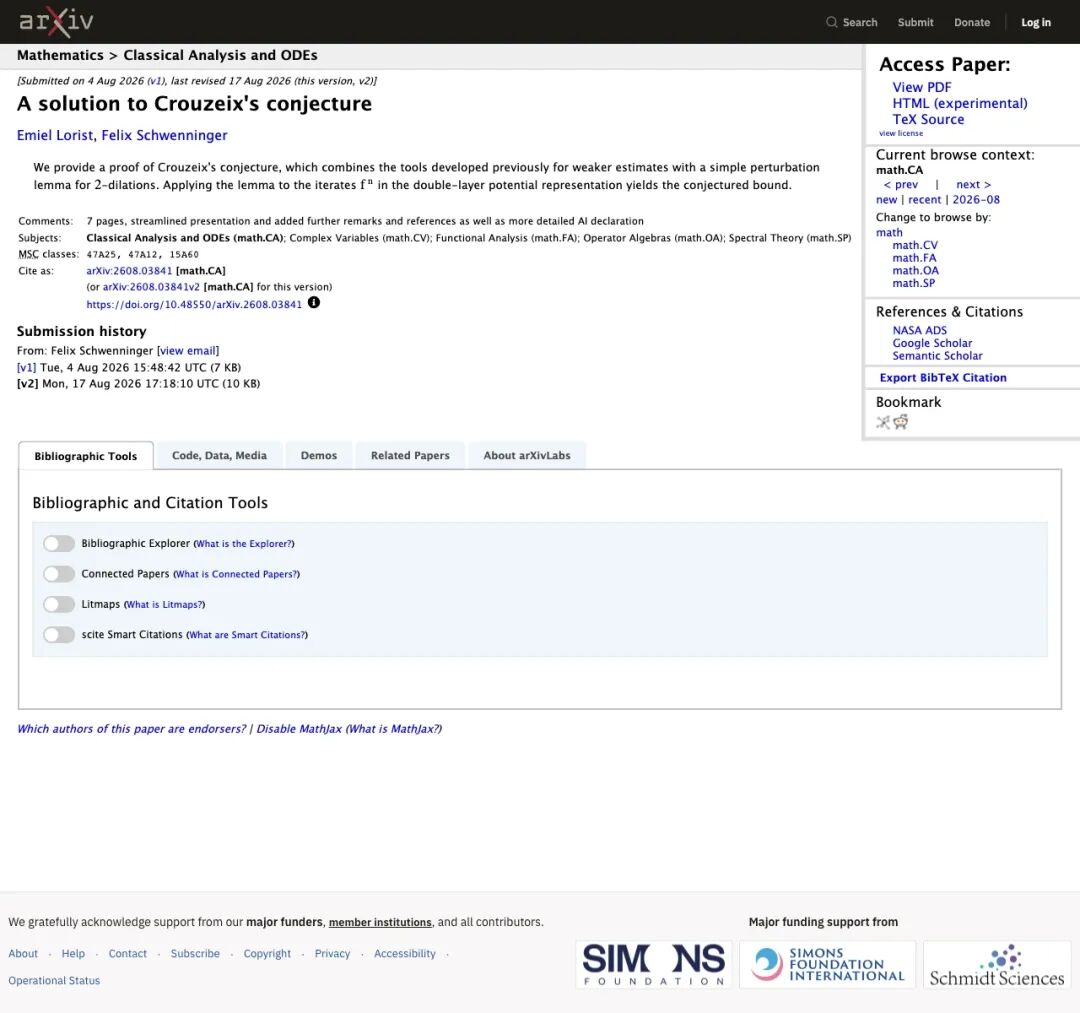The height and width of the screenshot is (1013, 1080).
Task: Open the Operational Status link
Action: tap(54, 981)
